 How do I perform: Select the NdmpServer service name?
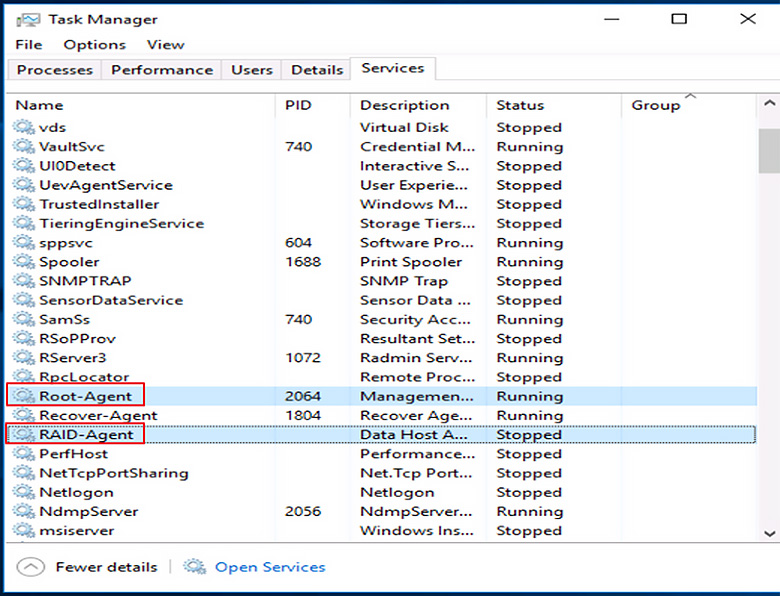tap(89, 511)
